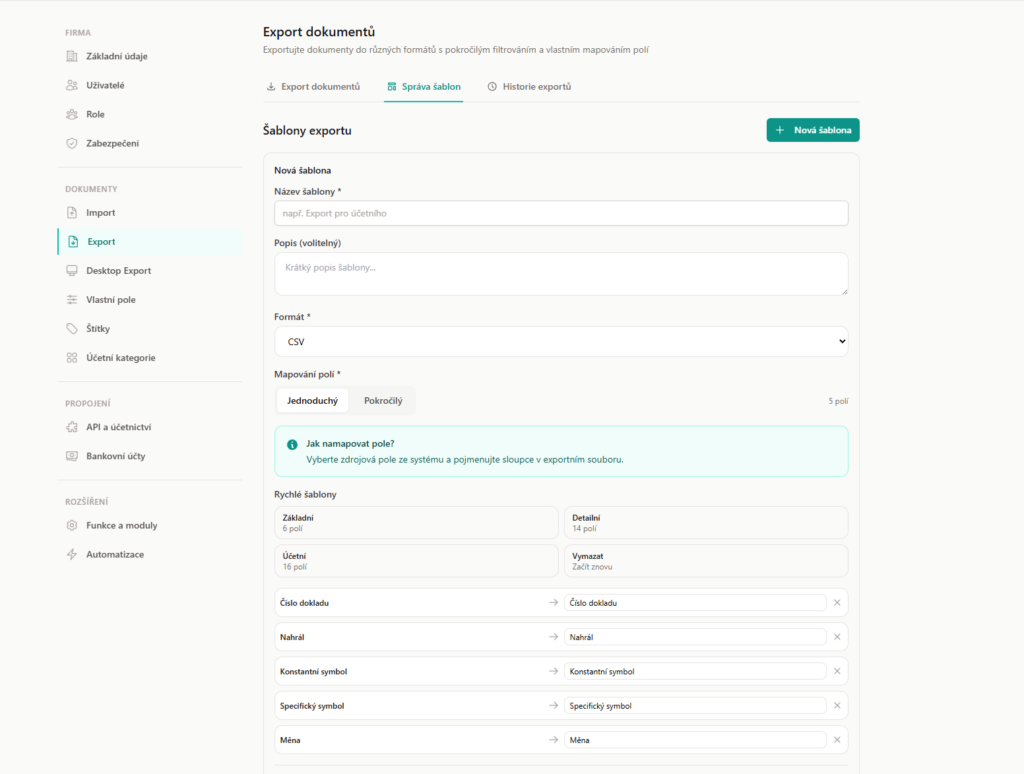Open the Formát dropdown showing CSV

pos(560,340)
